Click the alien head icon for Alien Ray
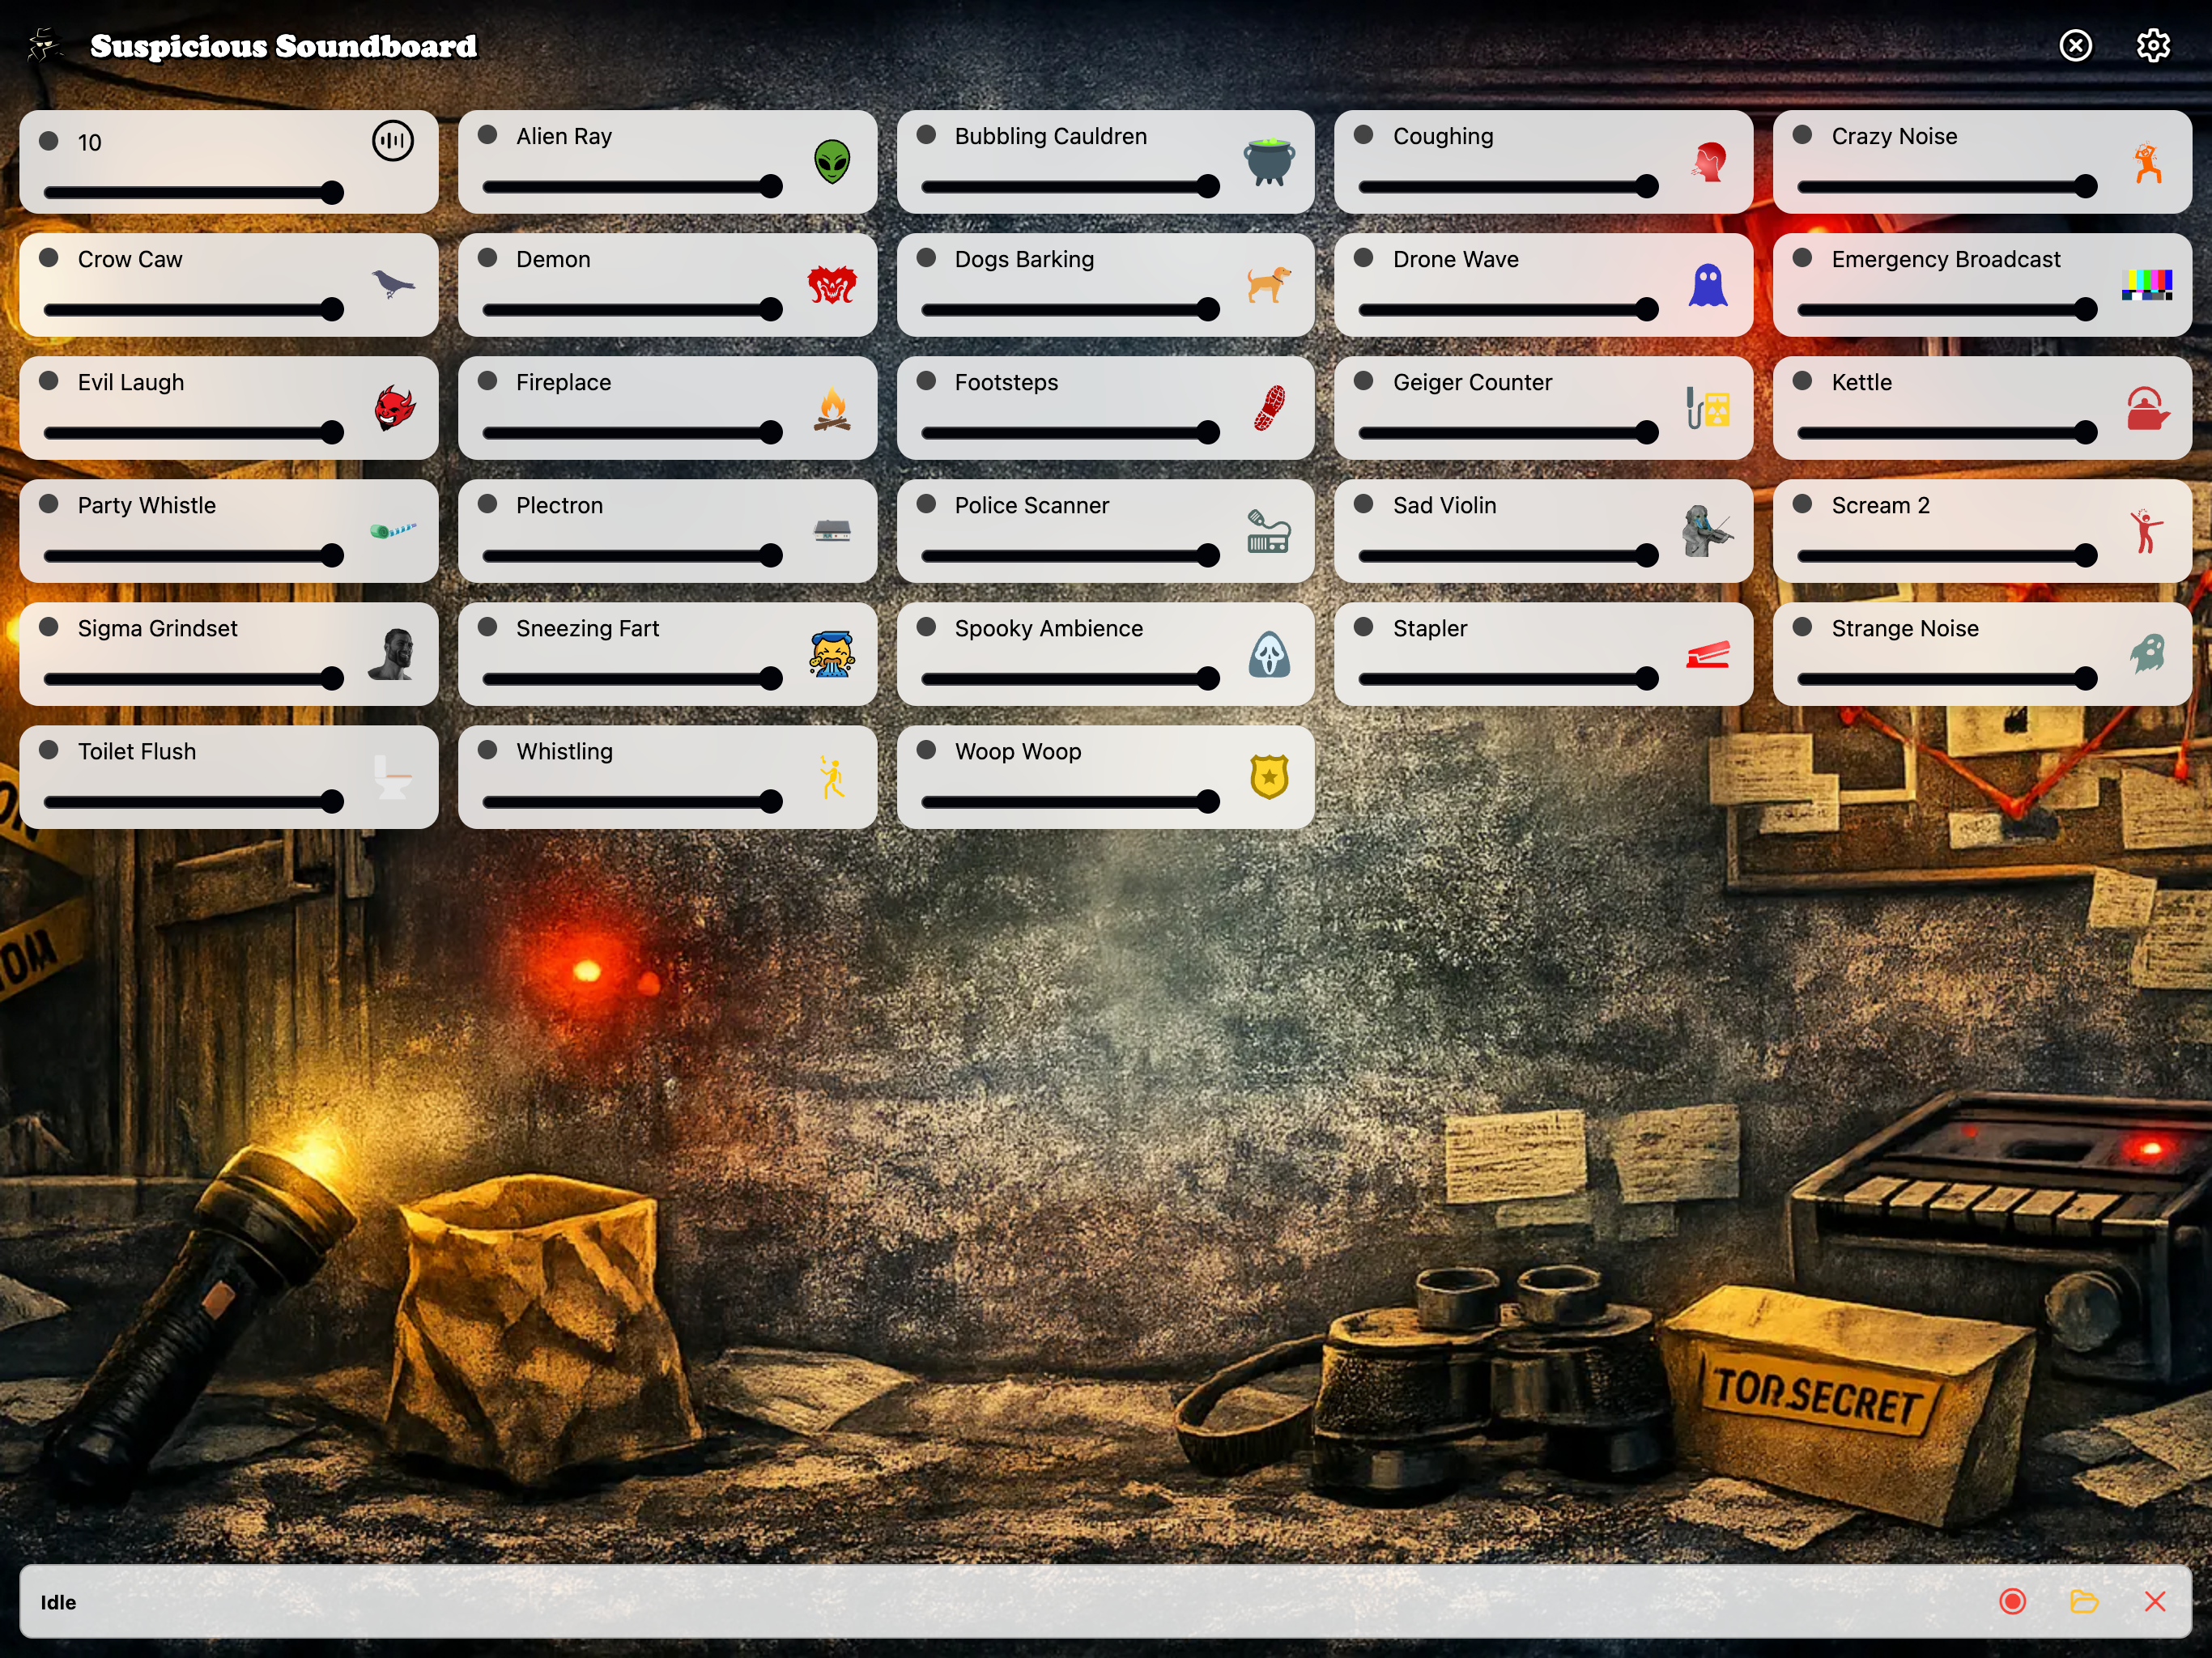This screenshot has width=2212, height=1658. click(x=831, y=161)
